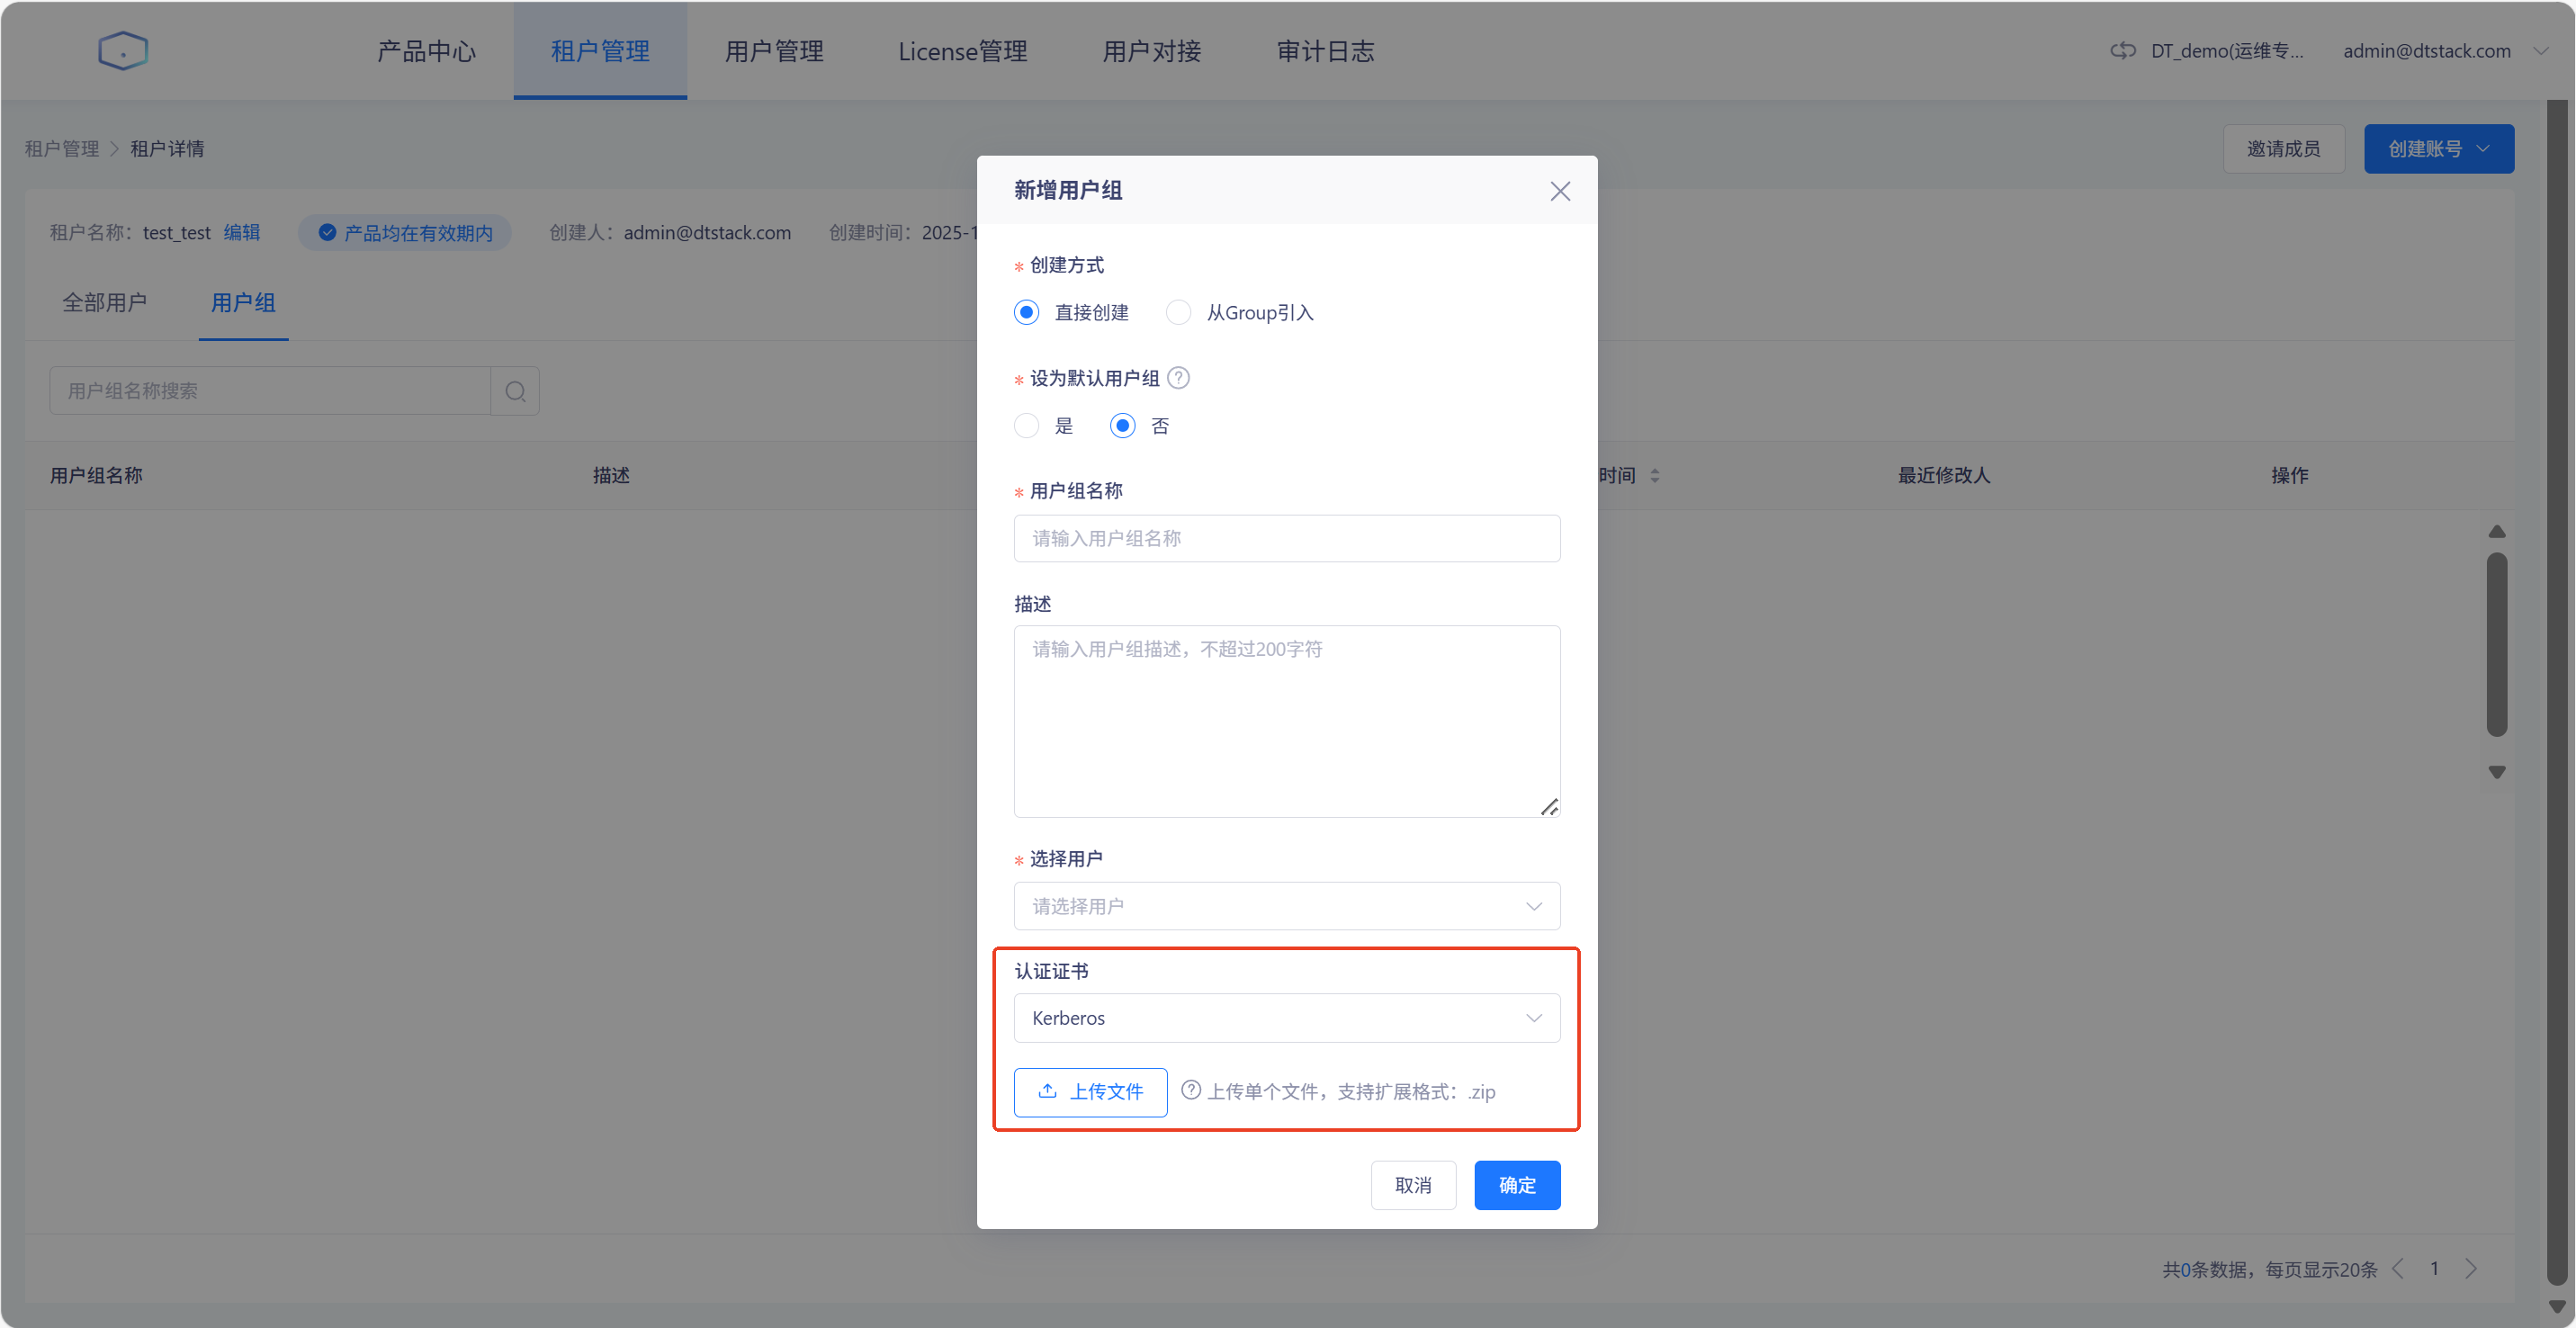The width and height of the screenshot is (2576, 1328).
Task: Close the 新增用户组 dialog with X
Action: (x=1559, y=191)
